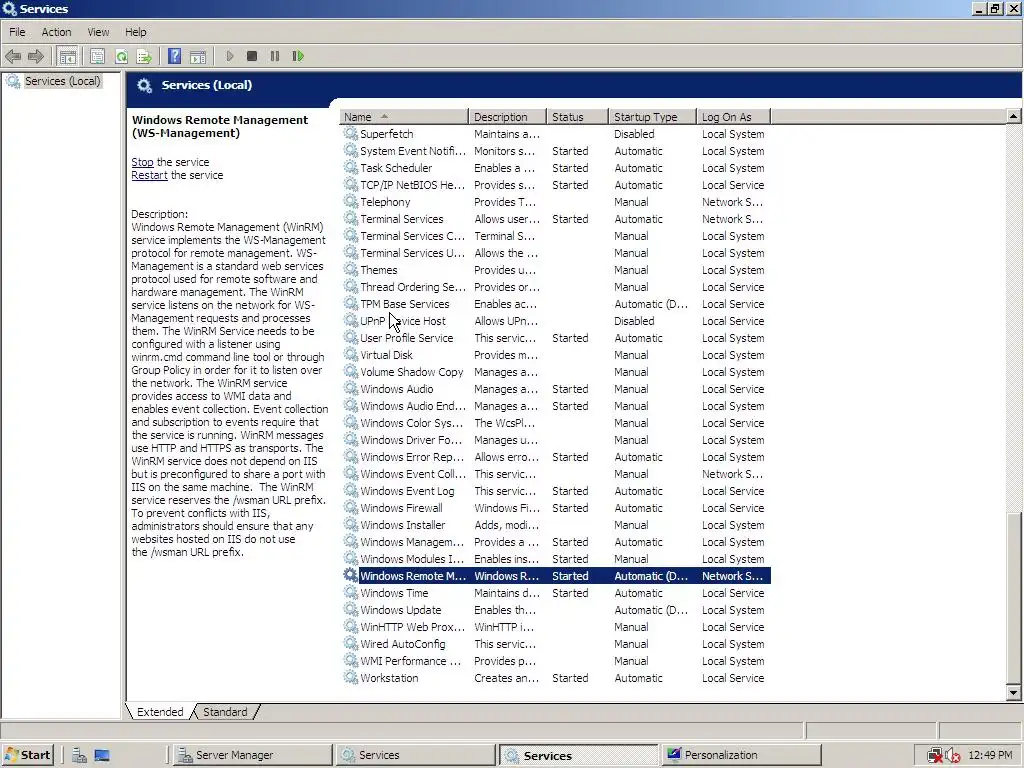
Task: Click the services list scroll up arrow
Action: 1013,116
